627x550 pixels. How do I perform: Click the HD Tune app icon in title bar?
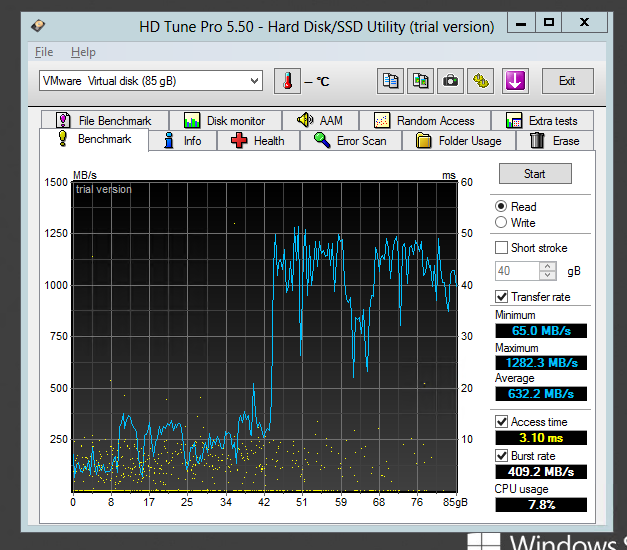click(38, 26)
